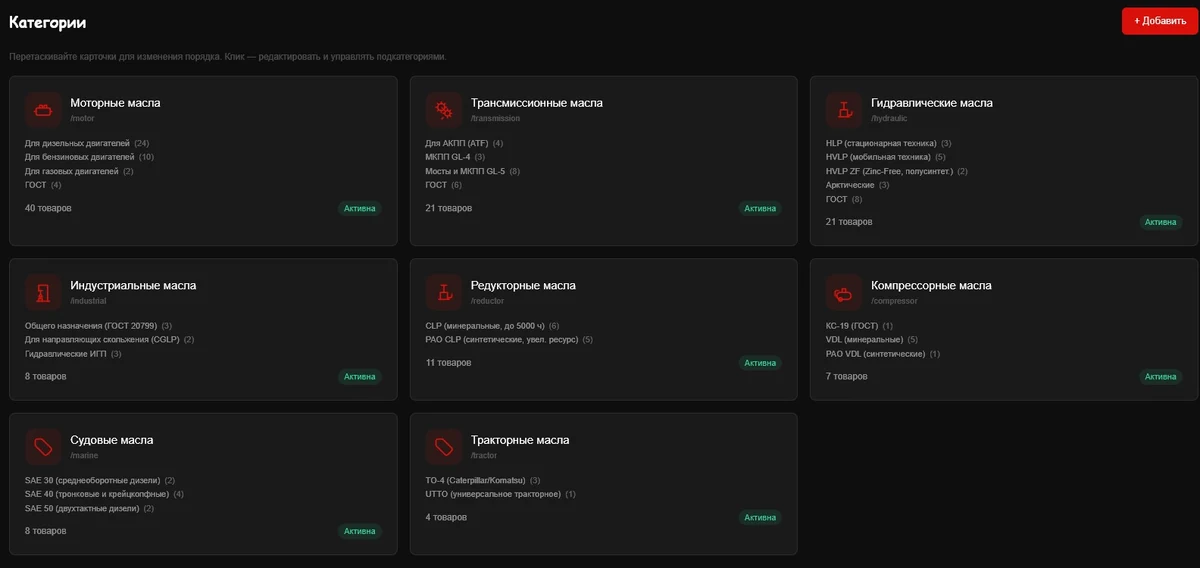Click the /marine slug text

(x=85, y=456)
